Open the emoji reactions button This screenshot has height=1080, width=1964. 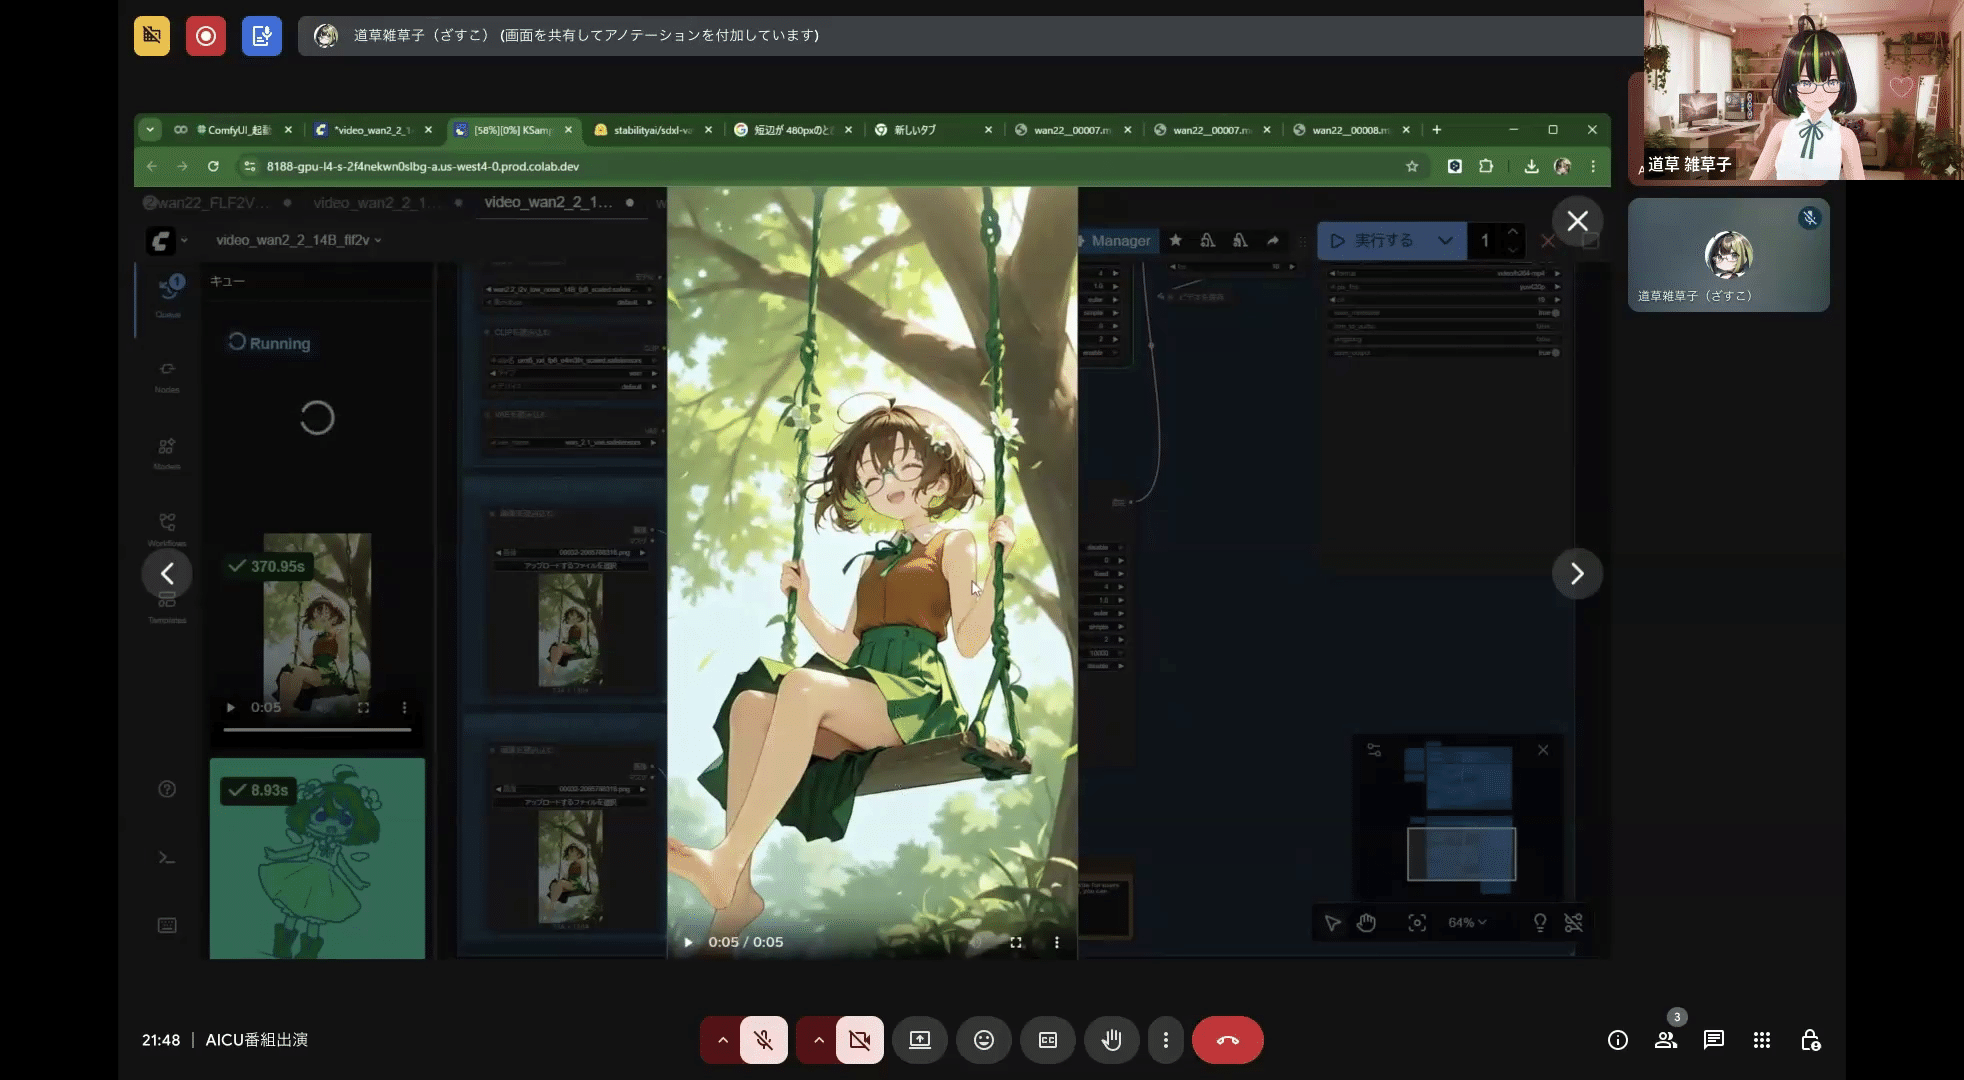984,1040
